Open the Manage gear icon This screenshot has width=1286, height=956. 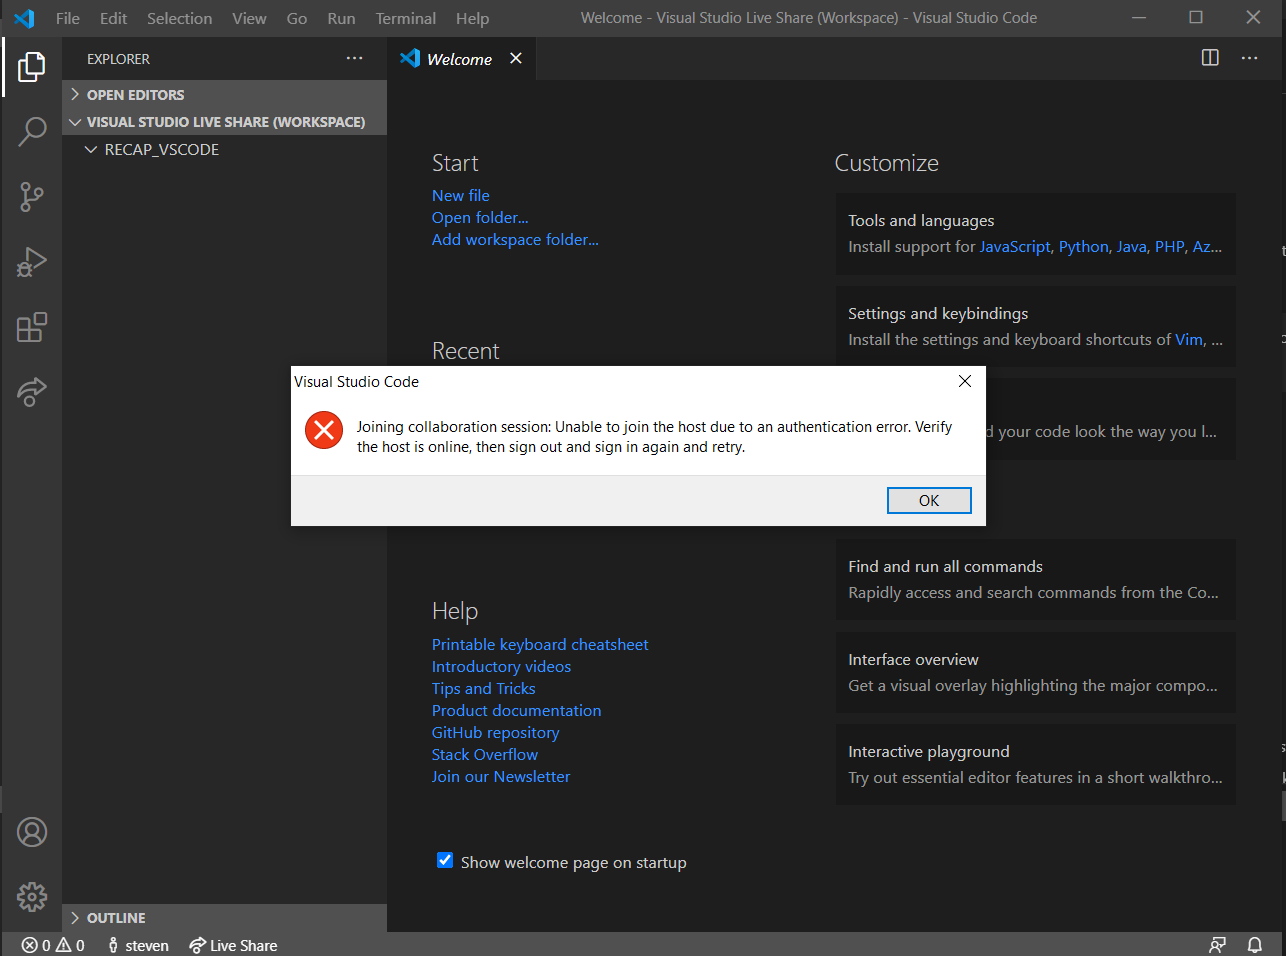[x=32, y=897]
